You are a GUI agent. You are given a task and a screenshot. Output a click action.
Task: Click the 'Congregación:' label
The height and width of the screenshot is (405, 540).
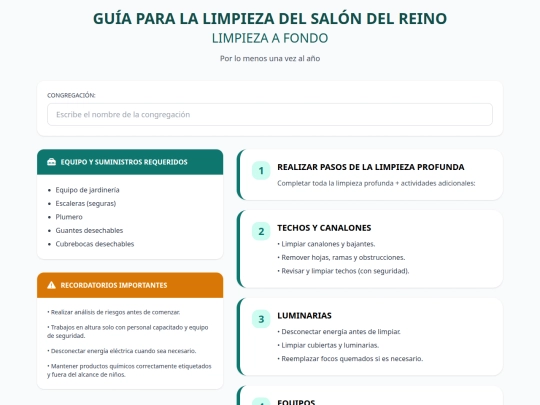click(71, 95)
